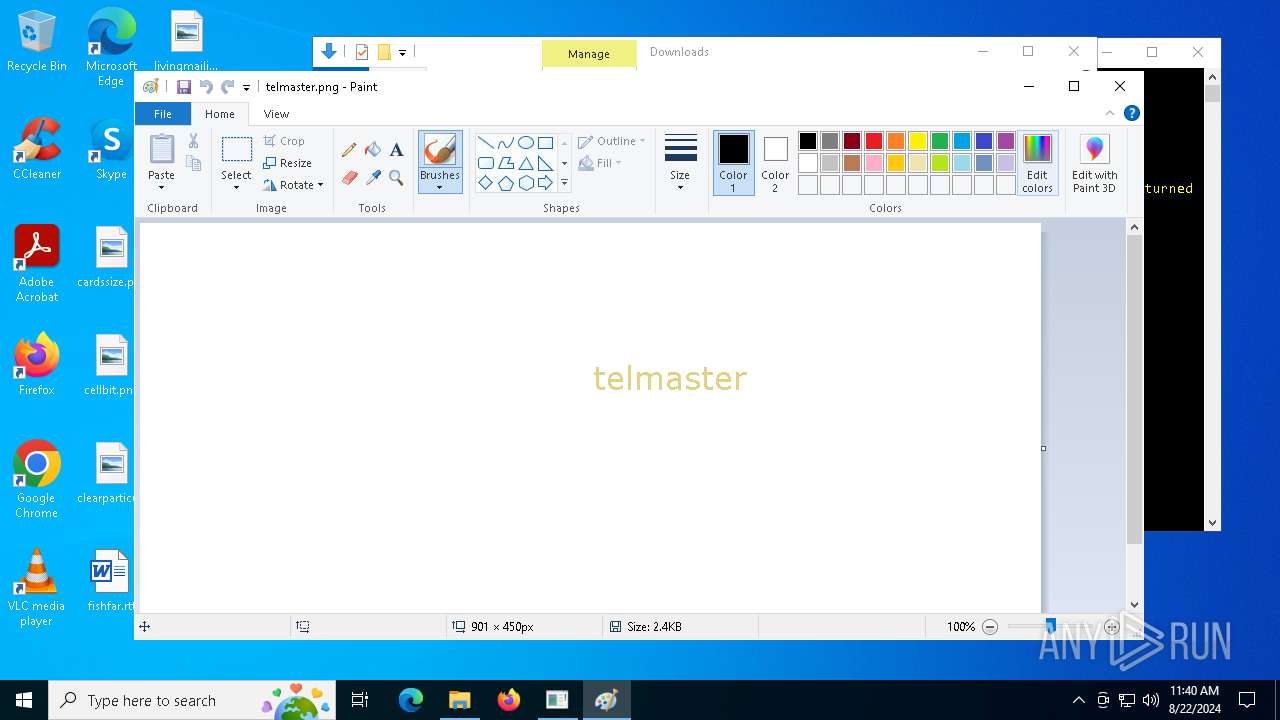Click the zoom slider handle
This screenshot has height=720, width=1280.
click(x=1050, y=626)
